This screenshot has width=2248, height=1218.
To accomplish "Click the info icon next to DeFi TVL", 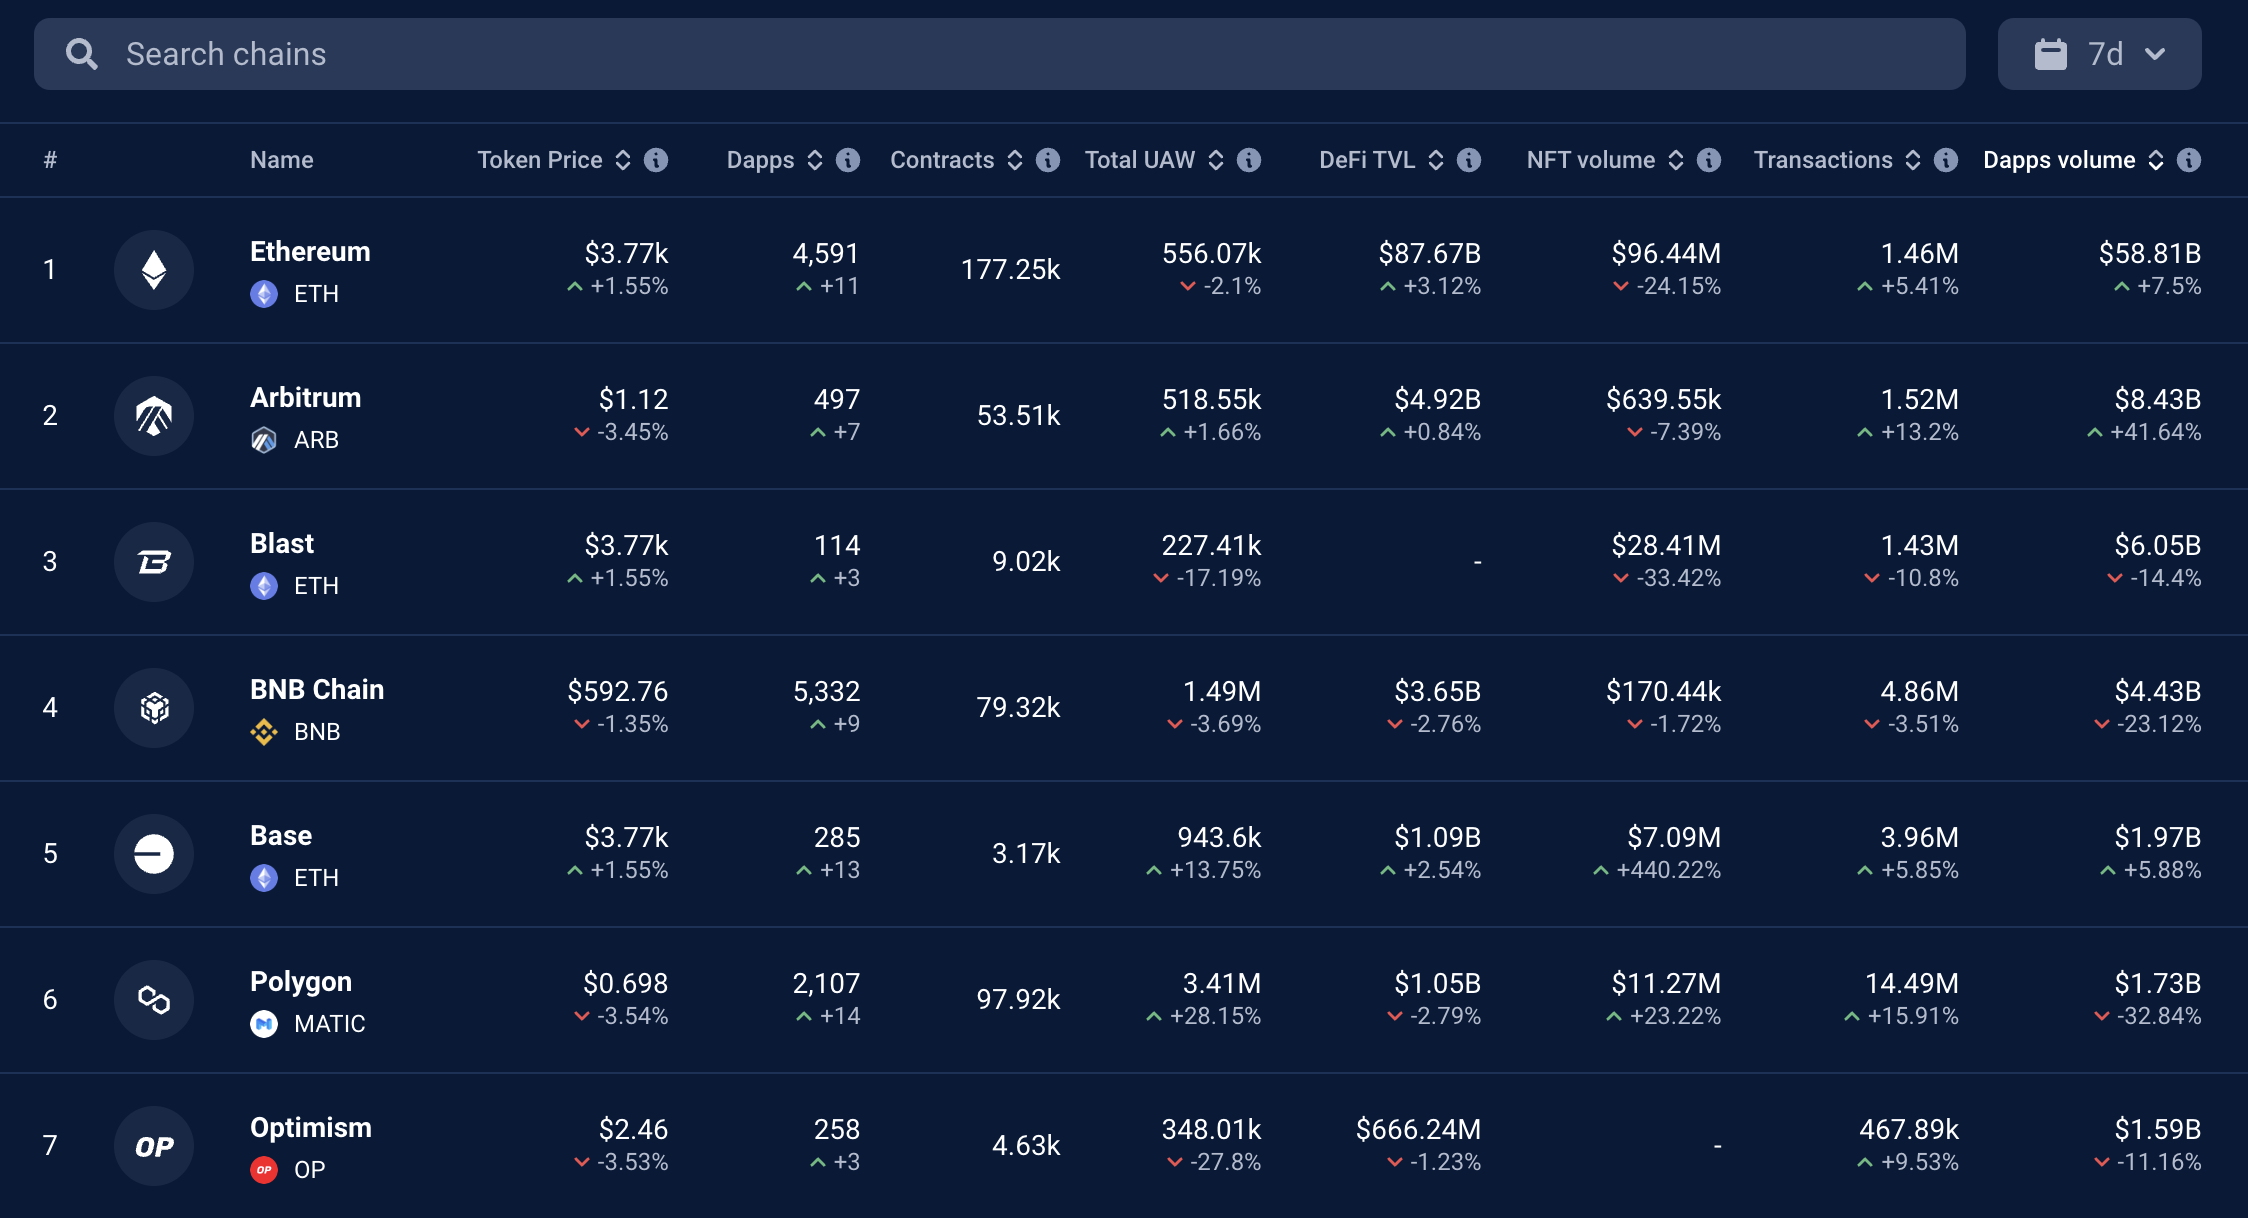I will point(1469,160).
